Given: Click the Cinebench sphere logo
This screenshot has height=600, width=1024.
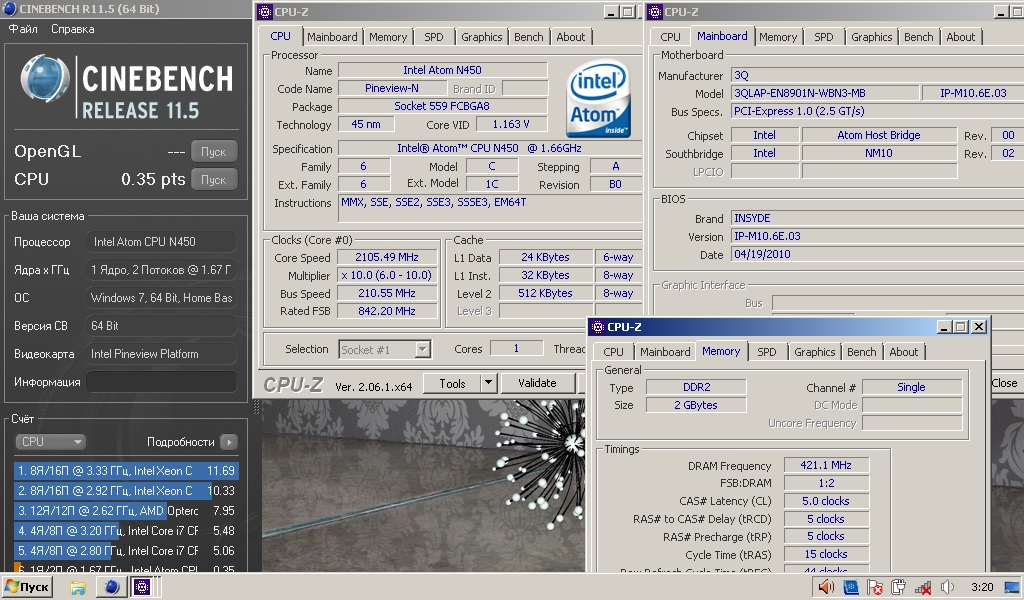Looking at the screenshot, I should [x=45, y=80].
